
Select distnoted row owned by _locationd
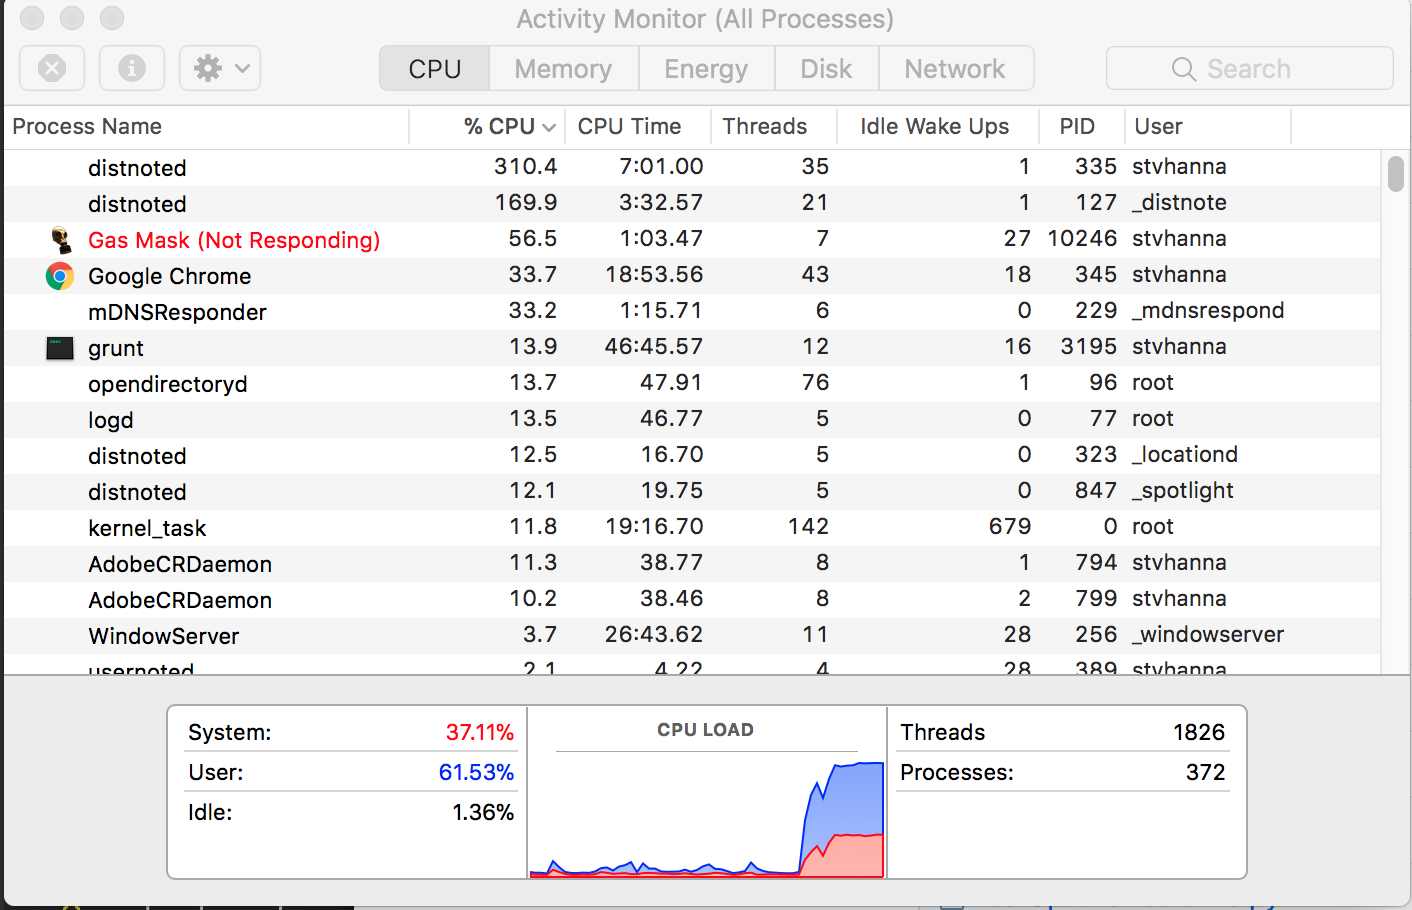692,455
